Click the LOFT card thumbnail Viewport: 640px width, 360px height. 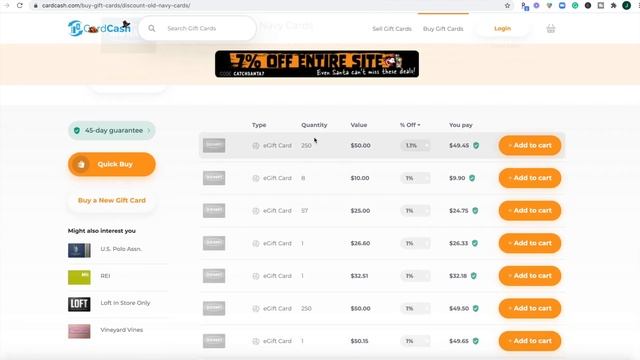[x=79, y=304]
